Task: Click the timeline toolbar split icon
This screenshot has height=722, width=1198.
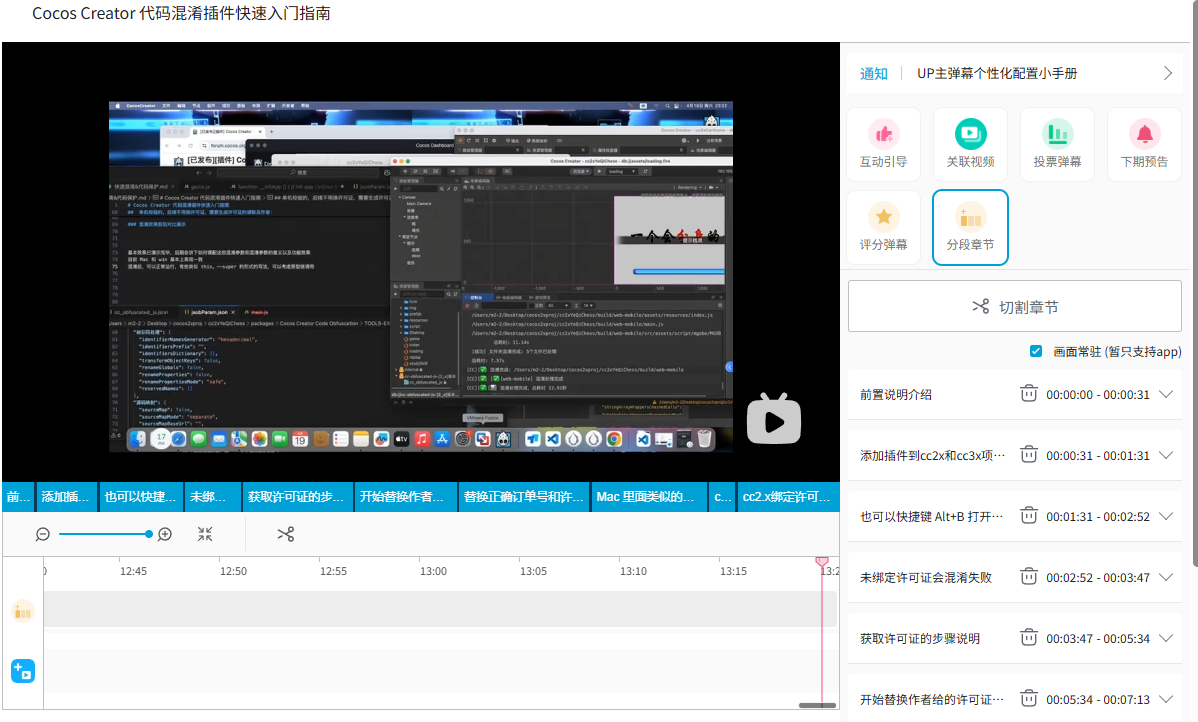Action: (286, 534)
